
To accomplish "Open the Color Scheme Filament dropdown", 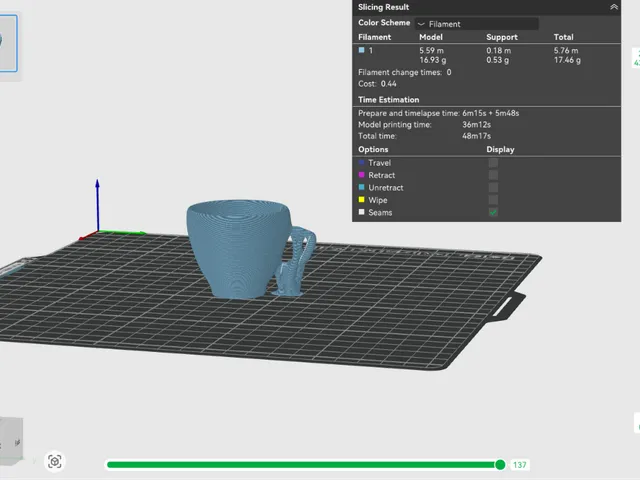I will 476,24.
